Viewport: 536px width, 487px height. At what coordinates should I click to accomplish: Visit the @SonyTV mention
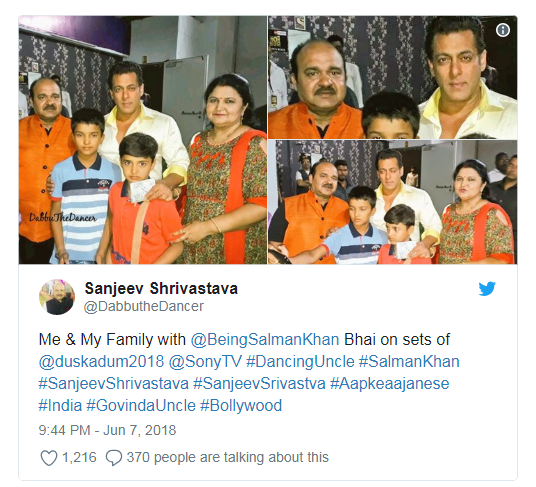pyautogui.click(x=205, y=362)
